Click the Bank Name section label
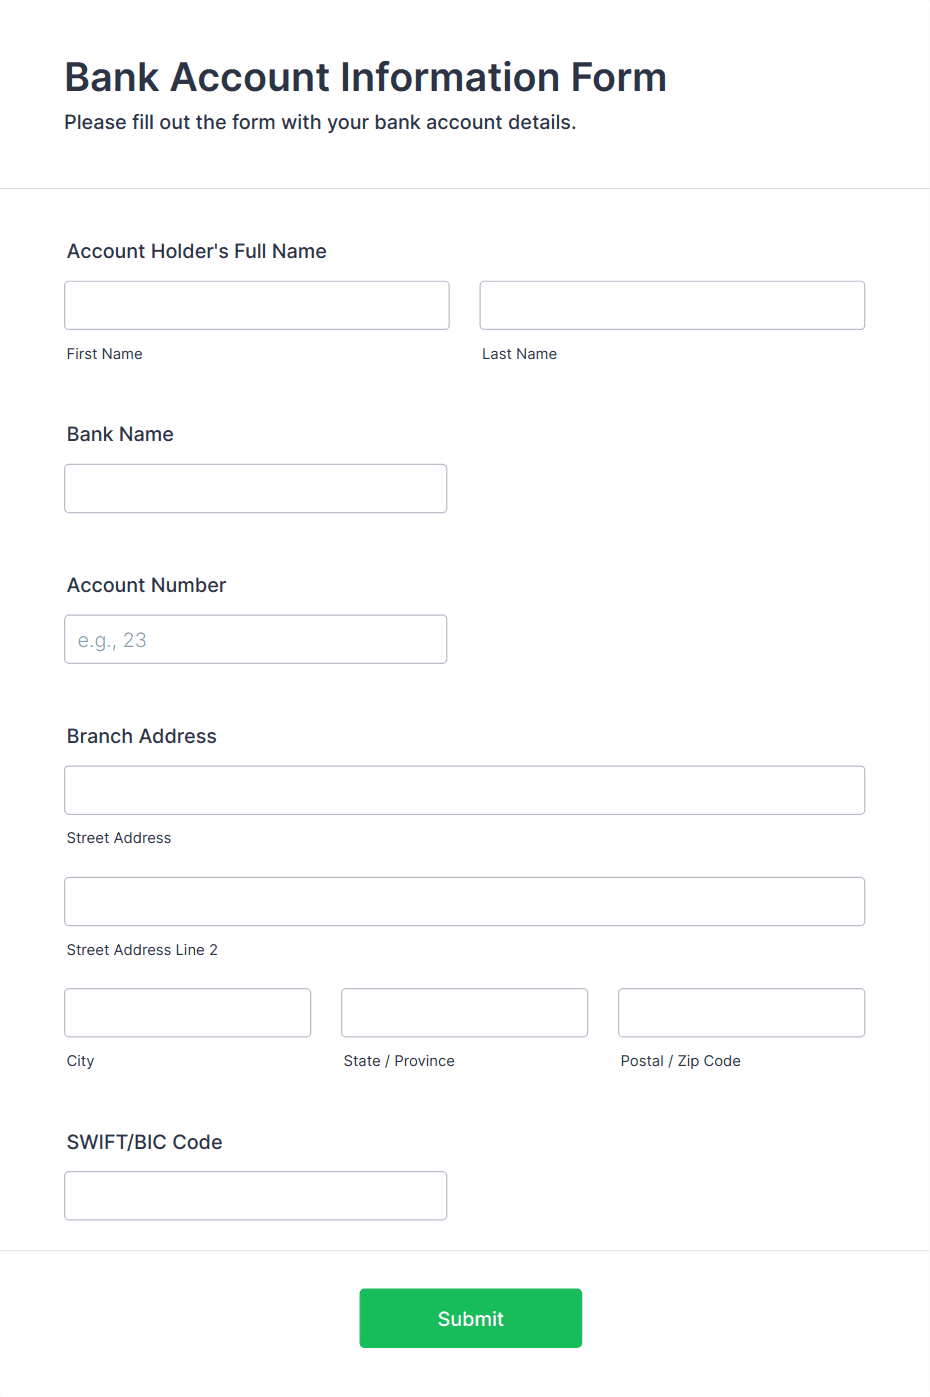 click(119, 434)
